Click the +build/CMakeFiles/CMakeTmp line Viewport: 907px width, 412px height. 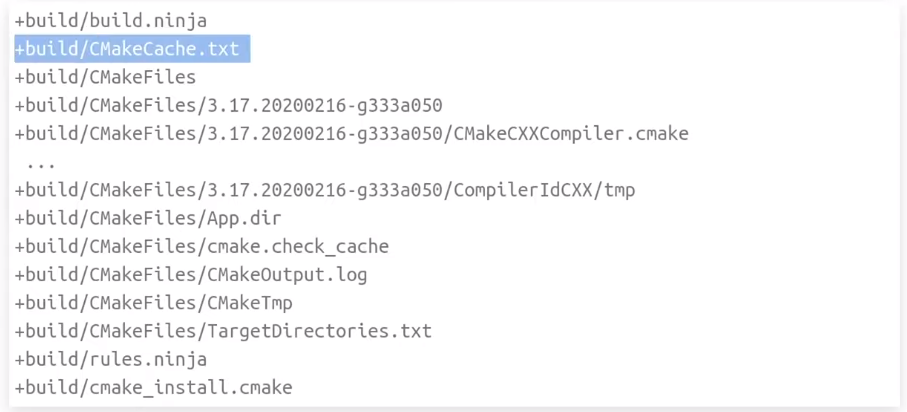153,303
